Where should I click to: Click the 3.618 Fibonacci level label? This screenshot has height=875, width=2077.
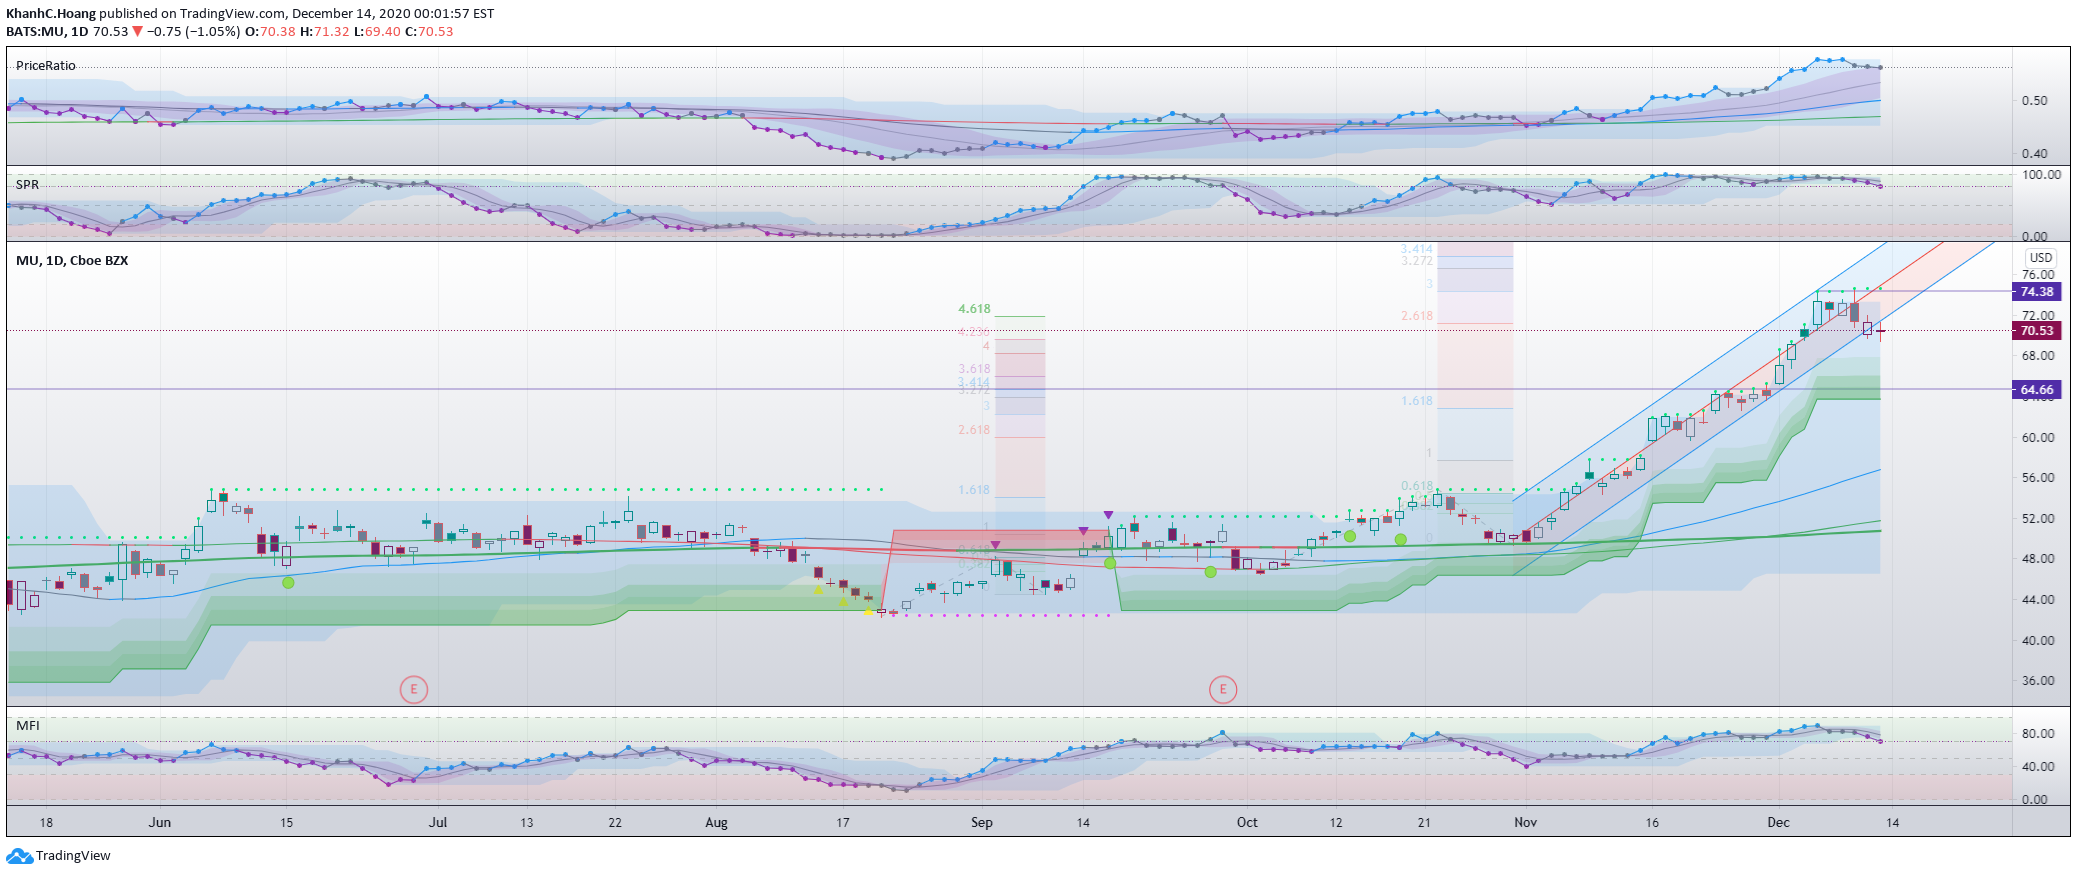pos(974,369)
